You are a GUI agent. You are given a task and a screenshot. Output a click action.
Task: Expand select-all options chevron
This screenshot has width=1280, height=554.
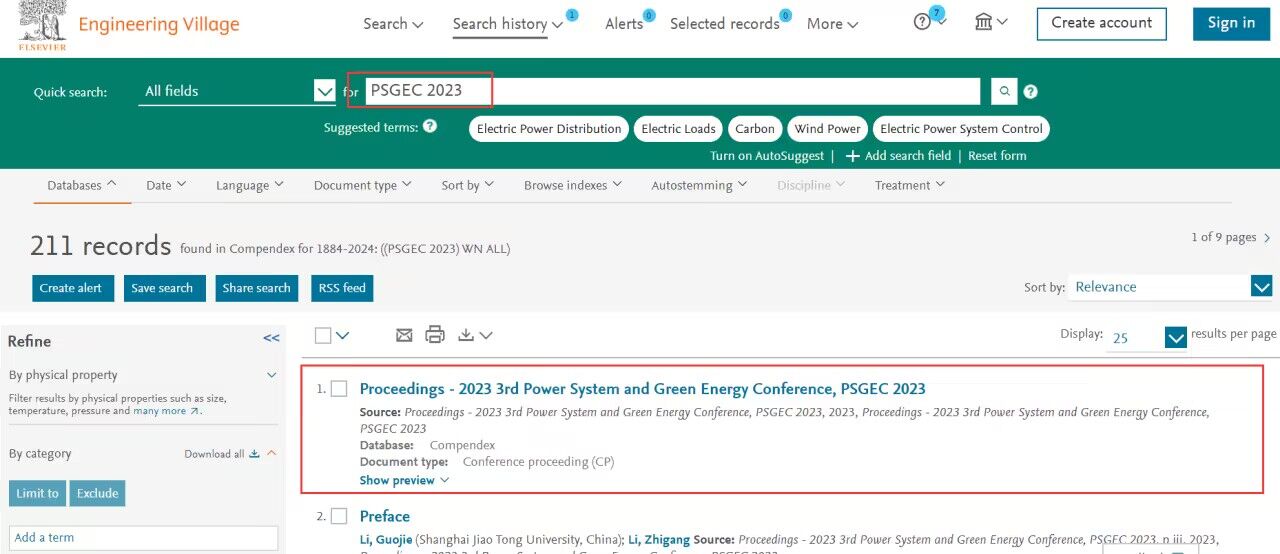click(343, 335)
